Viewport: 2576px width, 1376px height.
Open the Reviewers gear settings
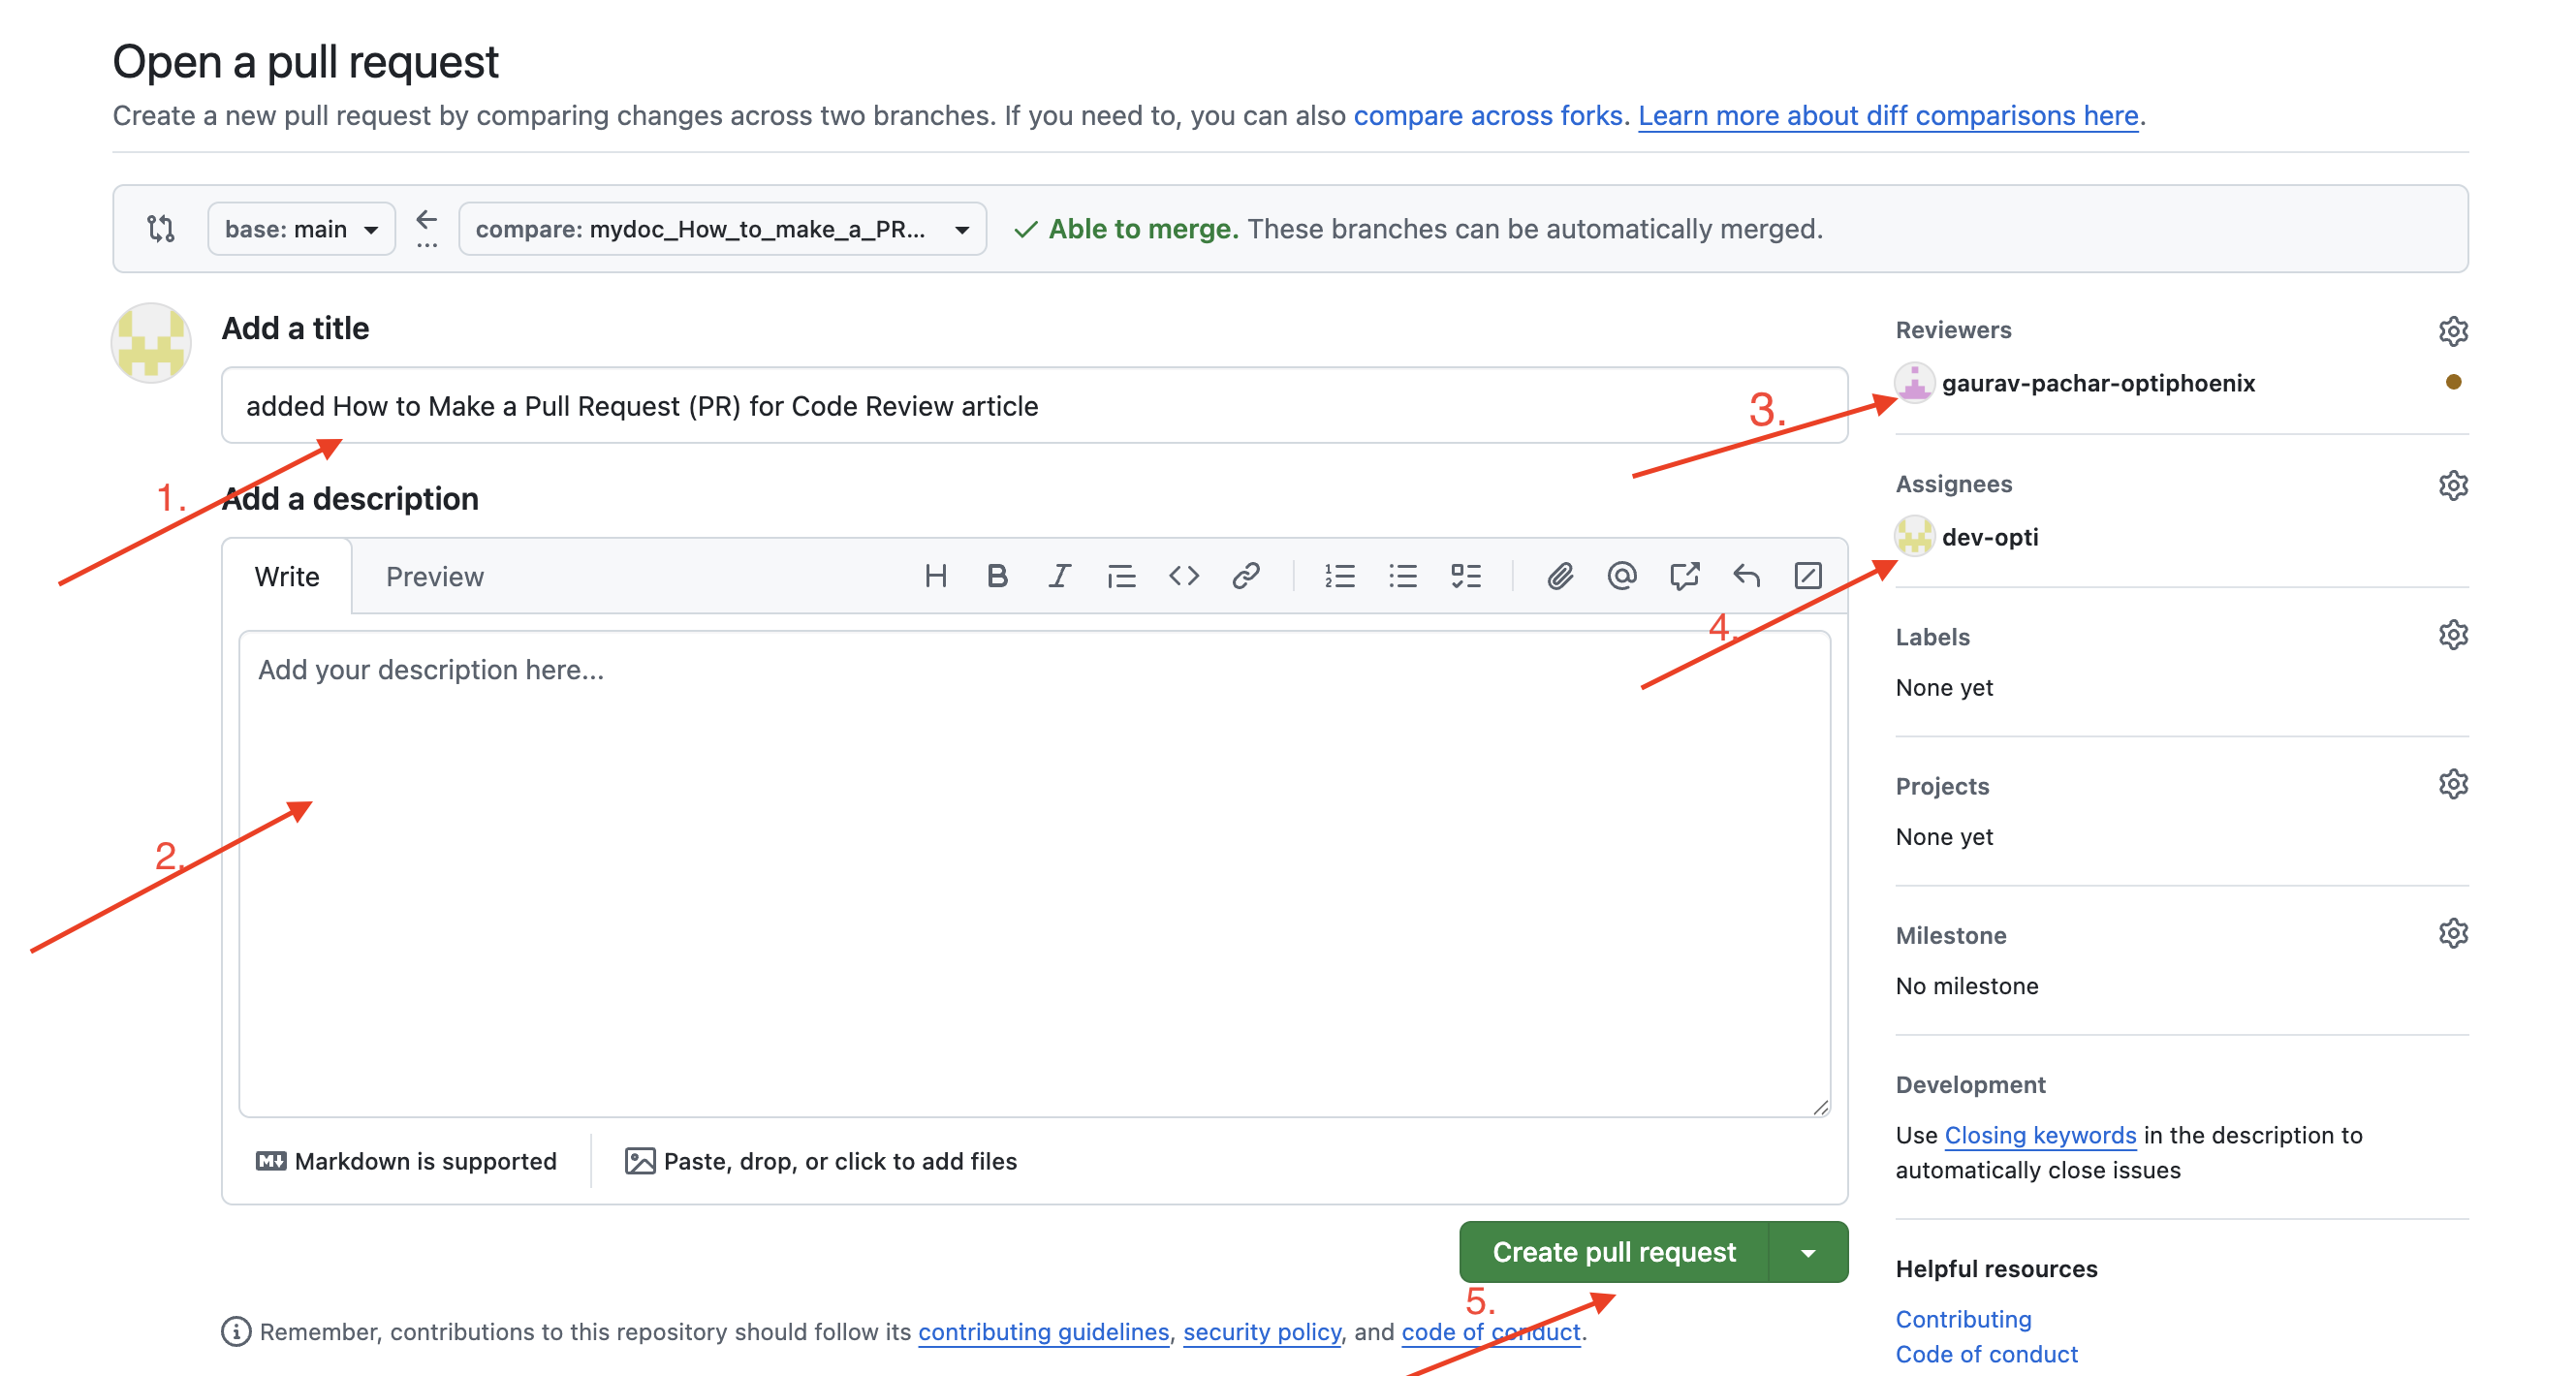coord(2452,331)
